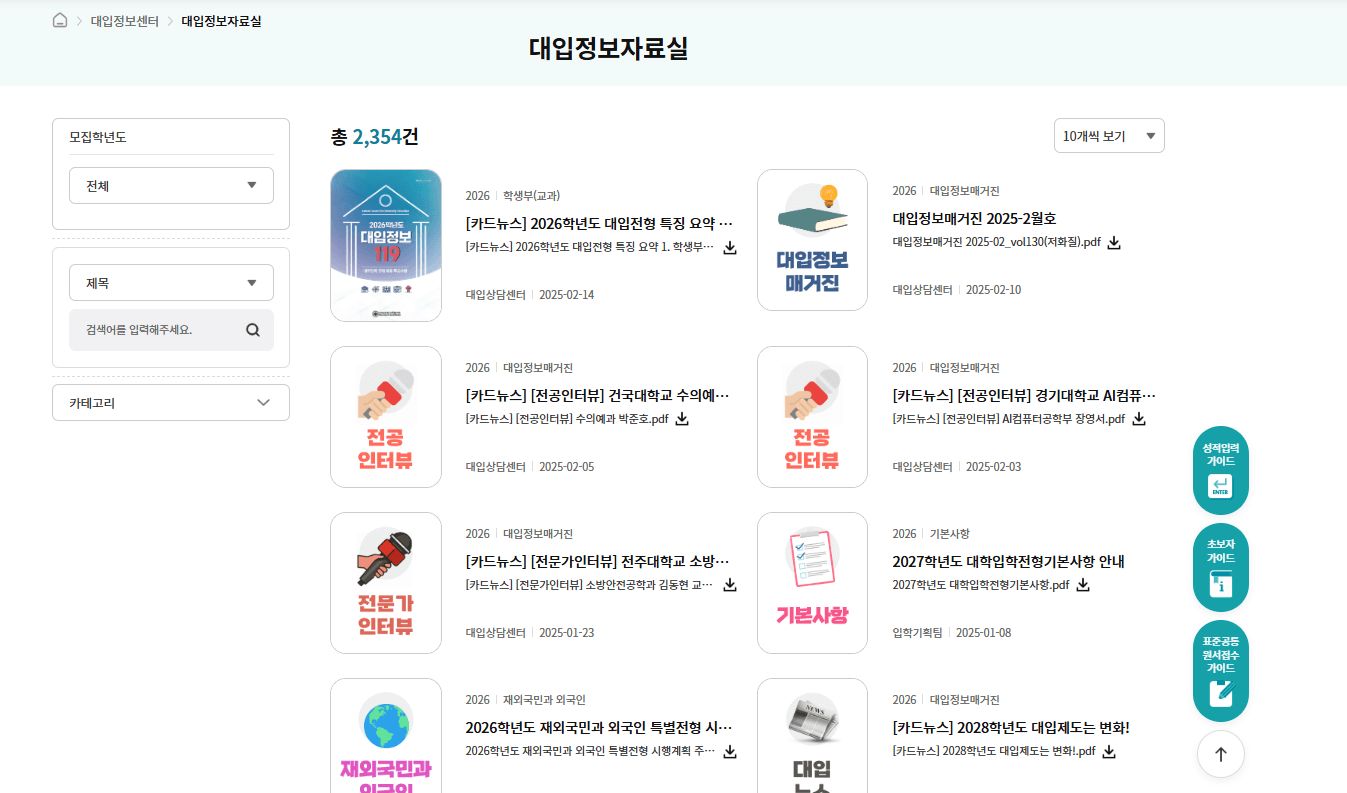Select 대입정보자료실 in the breadcrumb
The width and height of the screenshot is (1347, 793).
[223, 18]
